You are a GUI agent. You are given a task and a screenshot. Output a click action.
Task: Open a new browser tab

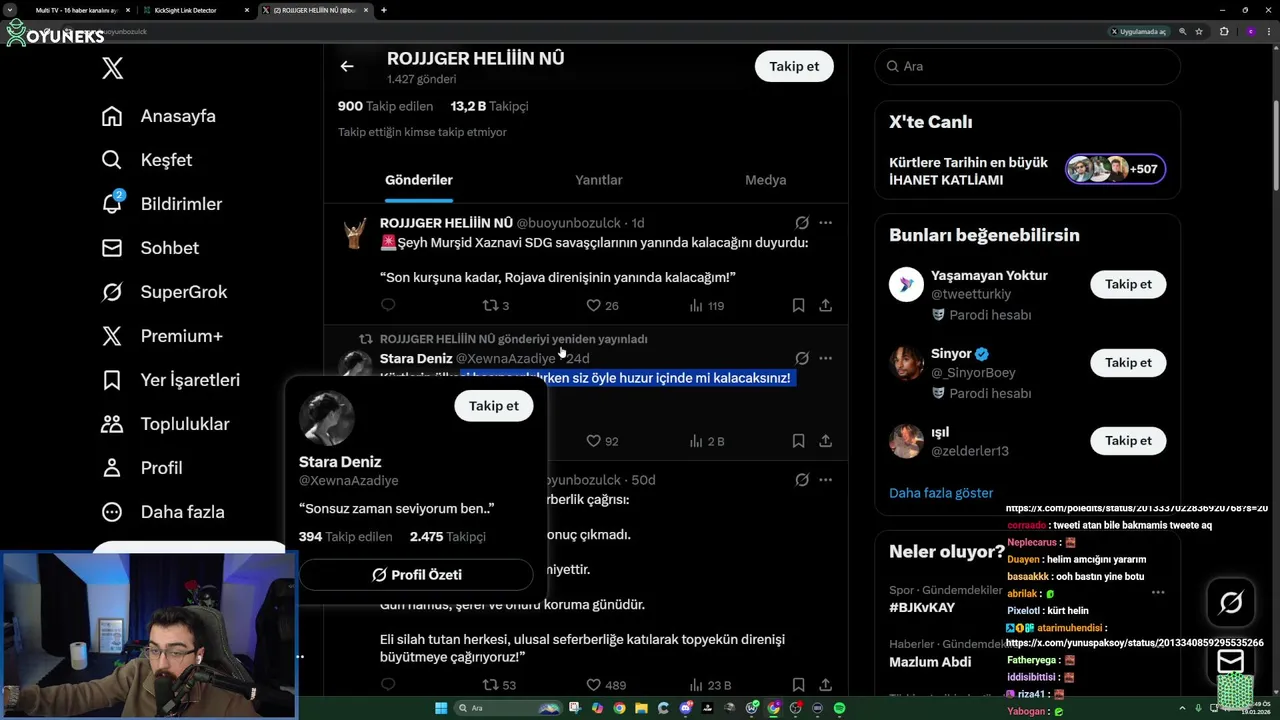[x=384, y=10]
